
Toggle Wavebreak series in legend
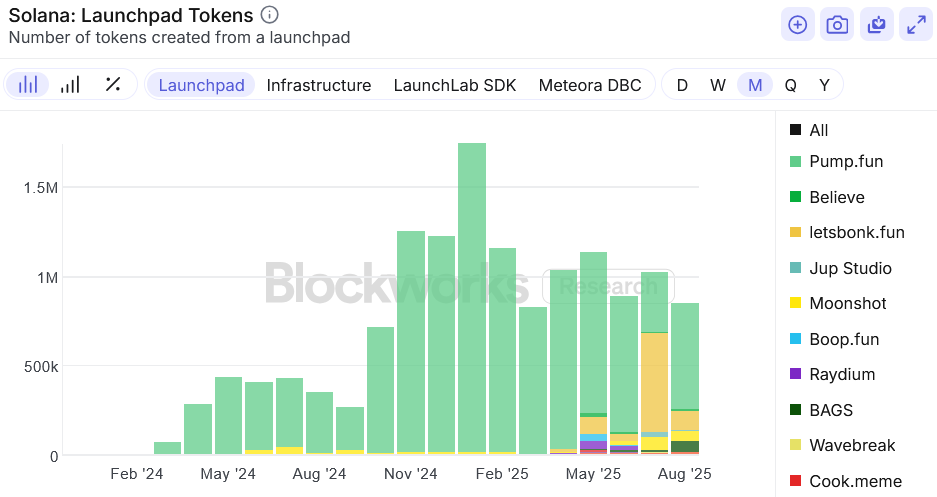point(843,446)
